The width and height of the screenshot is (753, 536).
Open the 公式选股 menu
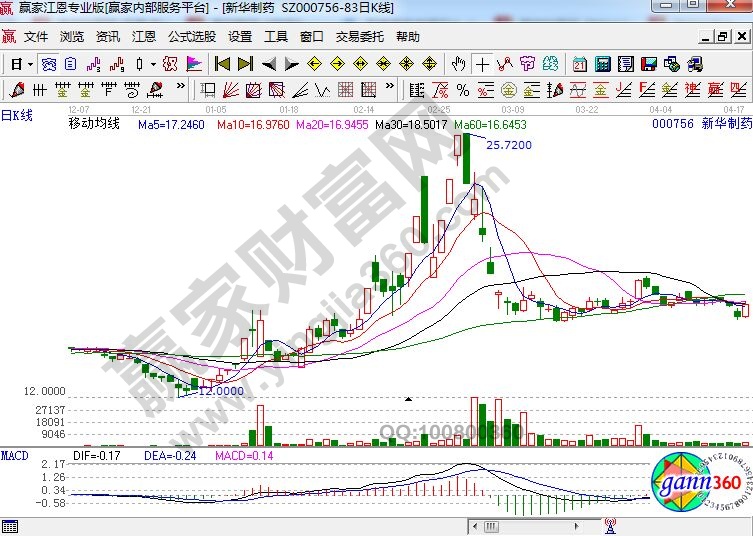pyautogui.click(x=191, y=37)
